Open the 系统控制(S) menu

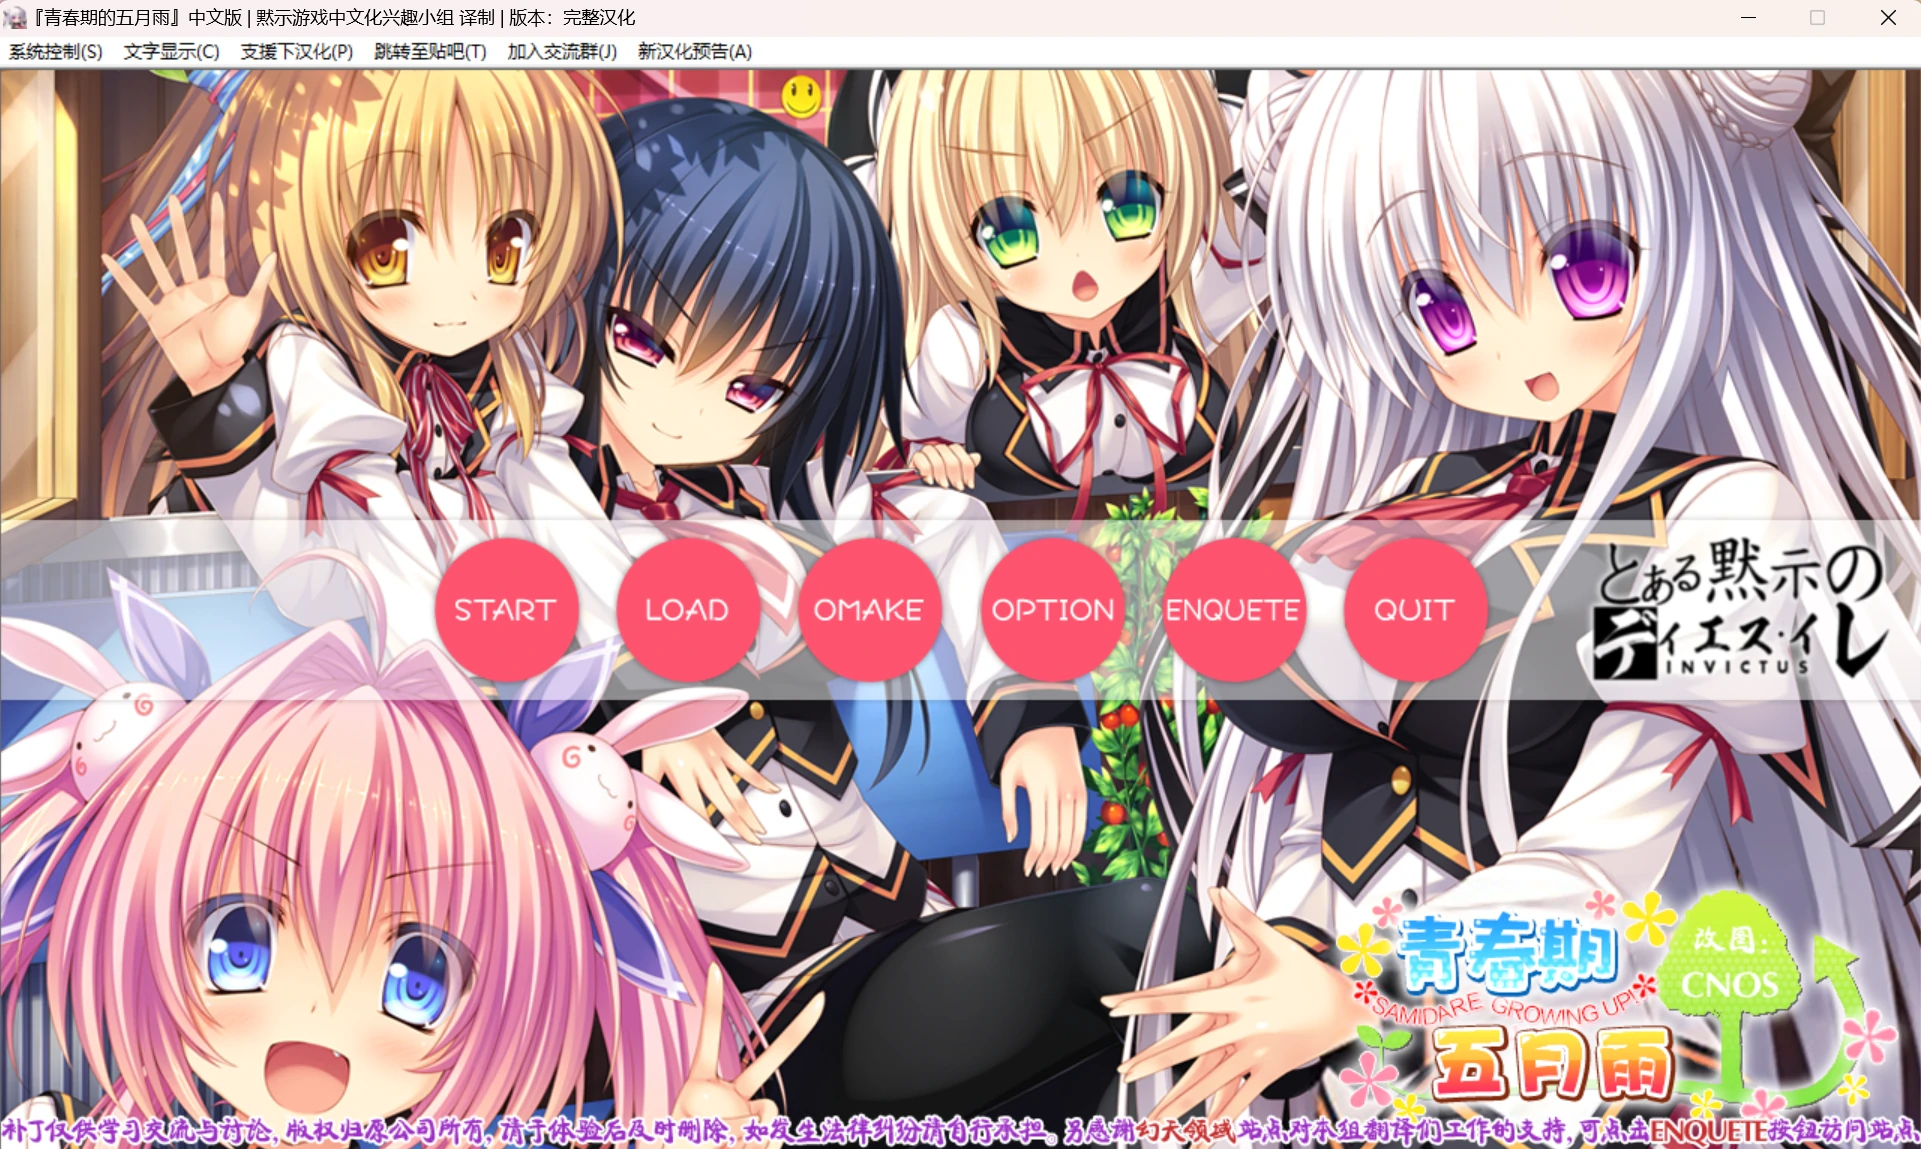(56, 52)
